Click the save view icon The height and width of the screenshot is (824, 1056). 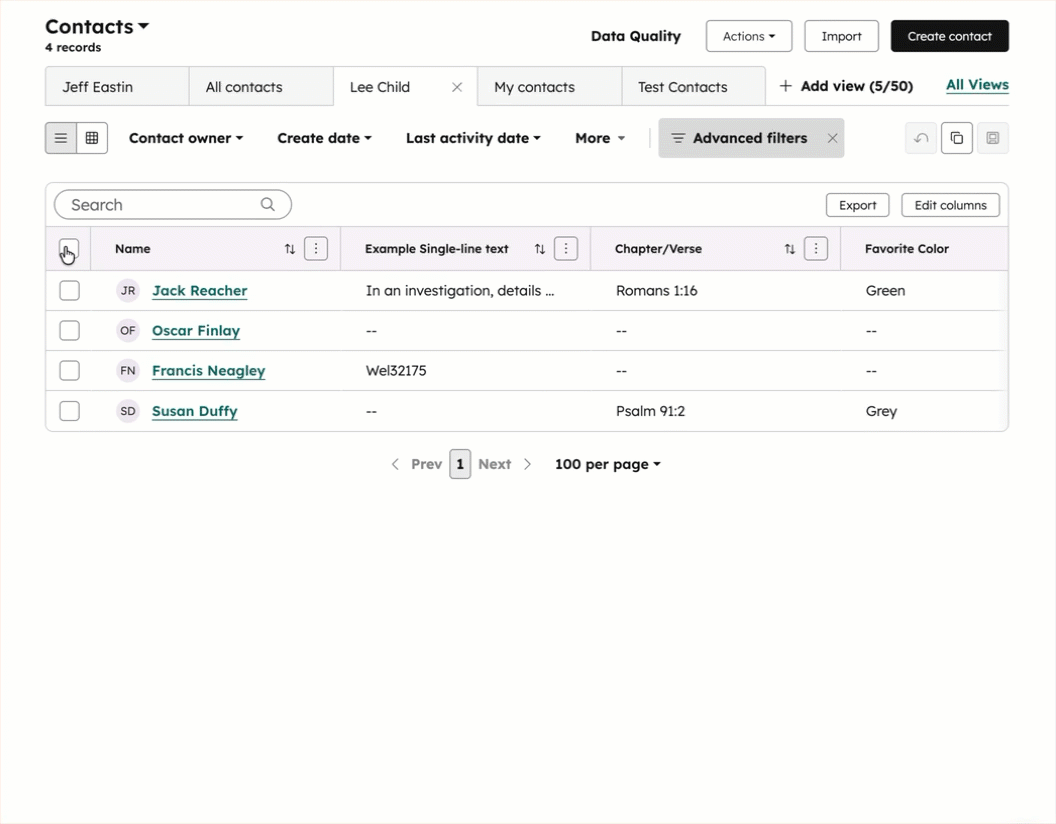pyautogui.click(x=992, y=138)
